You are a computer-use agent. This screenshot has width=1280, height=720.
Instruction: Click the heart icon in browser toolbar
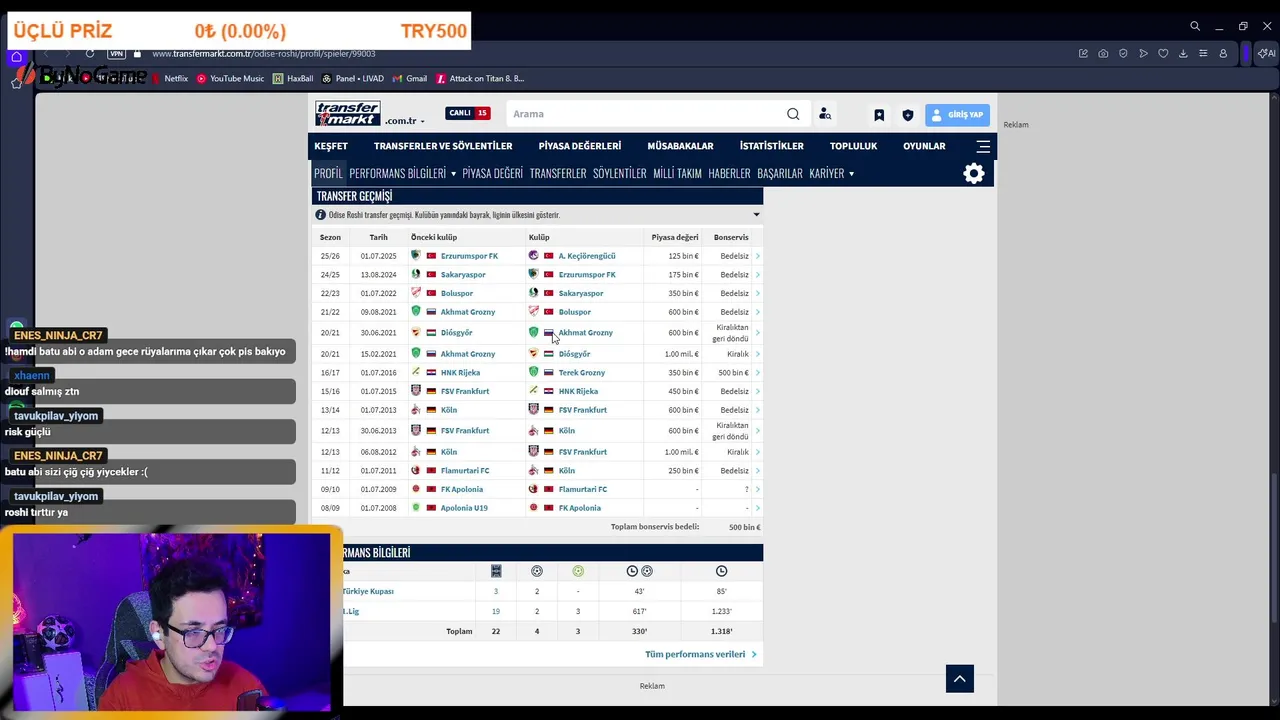1163,53
